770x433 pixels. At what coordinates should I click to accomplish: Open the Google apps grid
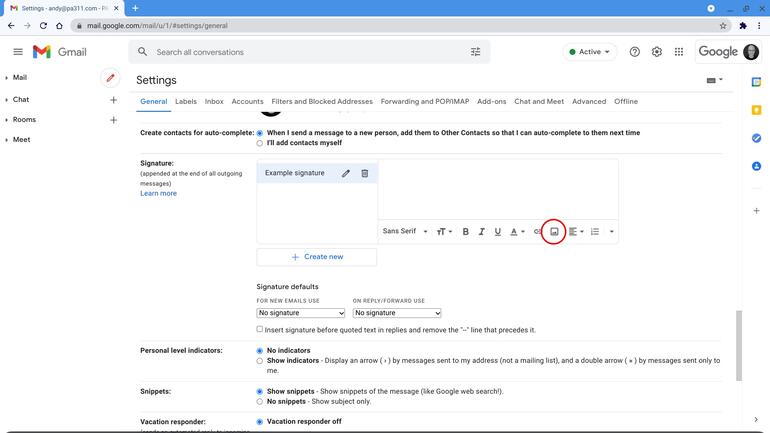pyautogui.click(x=679, y=52)
